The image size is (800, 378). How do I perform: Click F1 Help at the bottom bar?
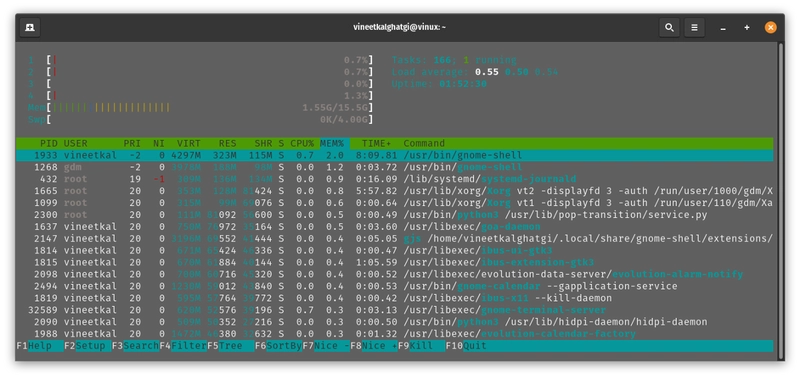pos(40,346)
